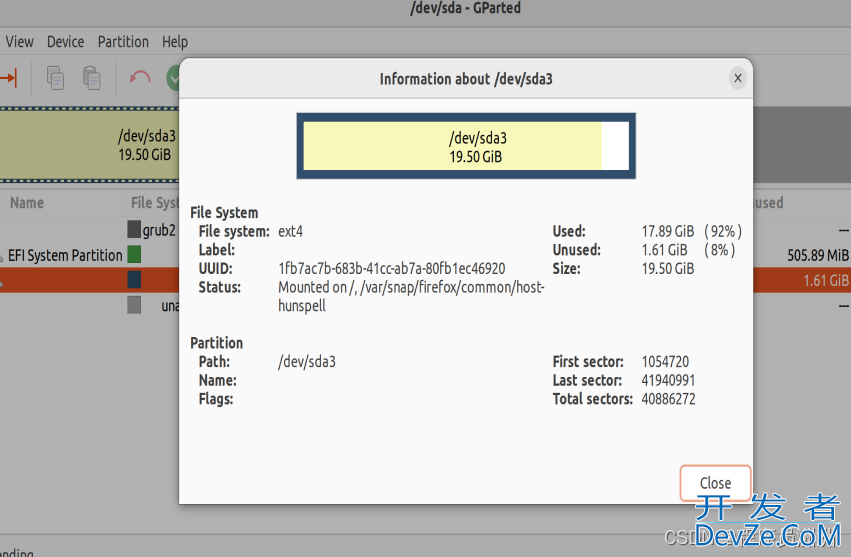Click the Close button in the dialog

[x=715, y=483]
